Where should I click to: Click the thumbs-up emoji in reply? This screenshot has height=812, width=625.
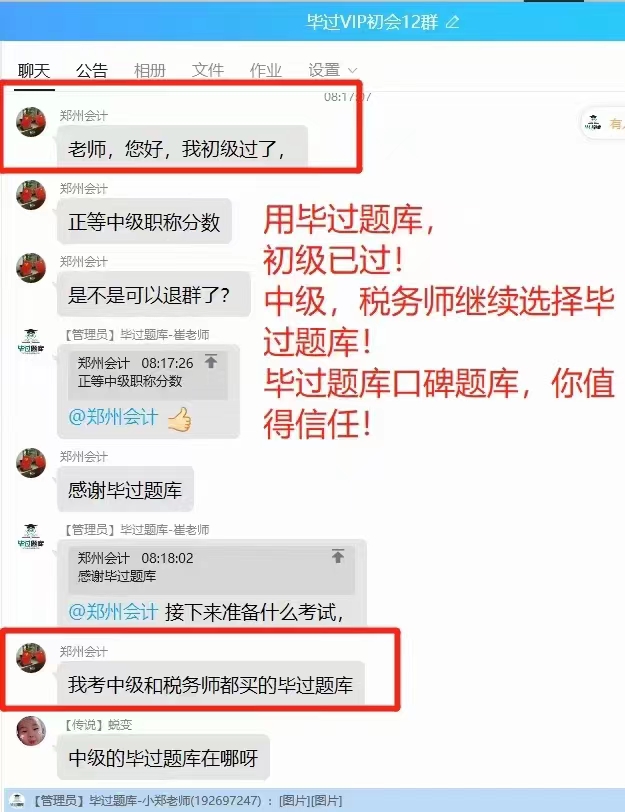(180, 418)
